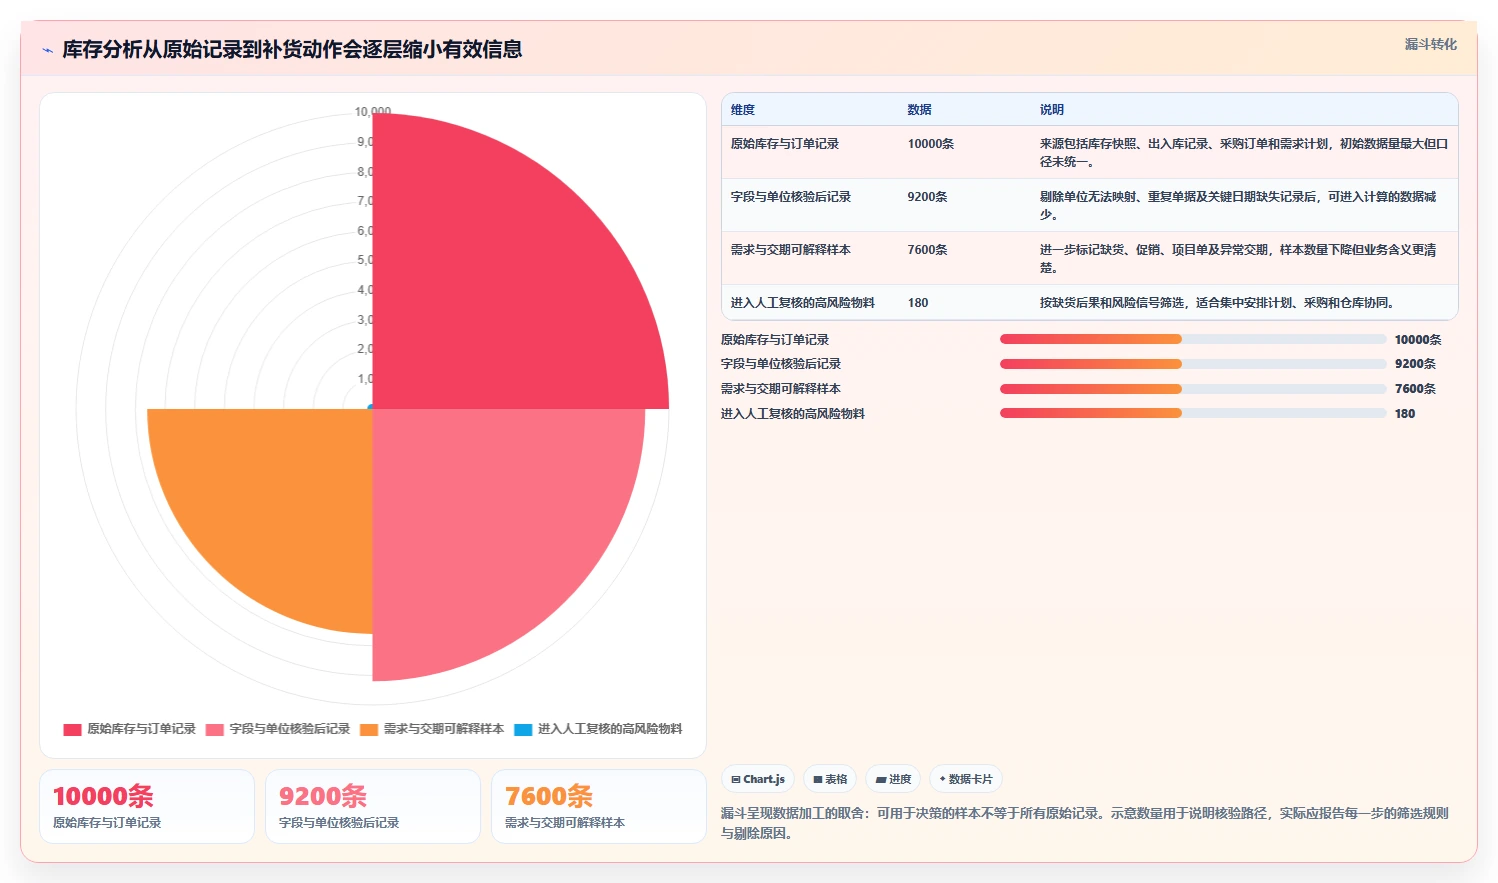Toggle legend swatch for 字段与单位核验后记录

[x=214, y=729]
